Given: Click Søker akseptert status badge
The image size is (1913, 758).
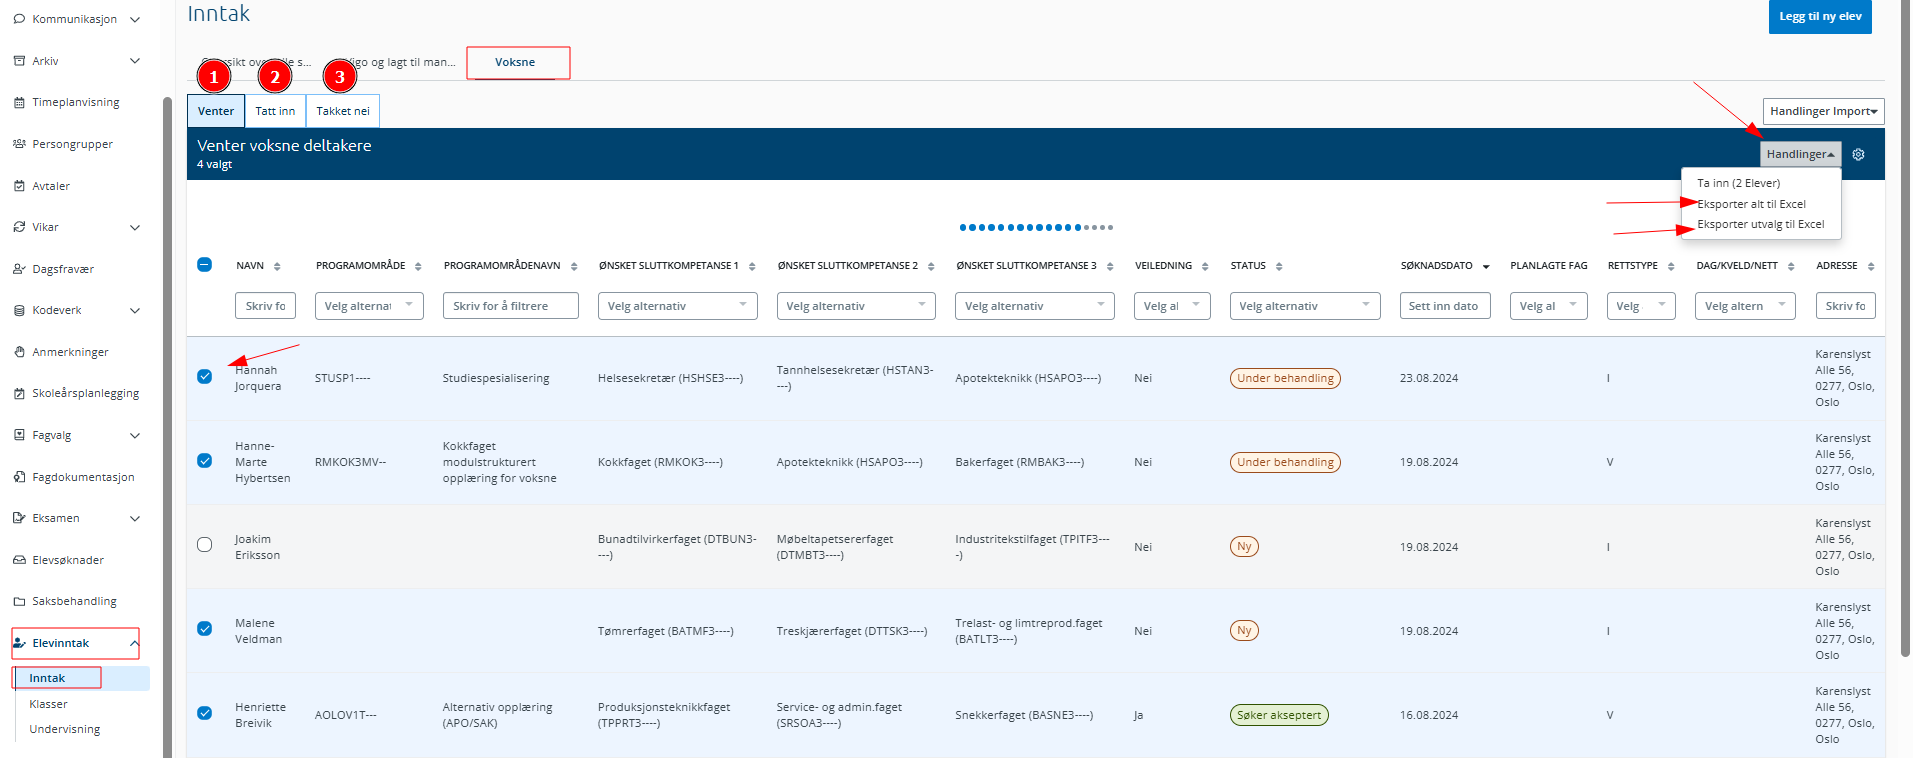Looking at the screenshot, I should (x=1279, y=715).
